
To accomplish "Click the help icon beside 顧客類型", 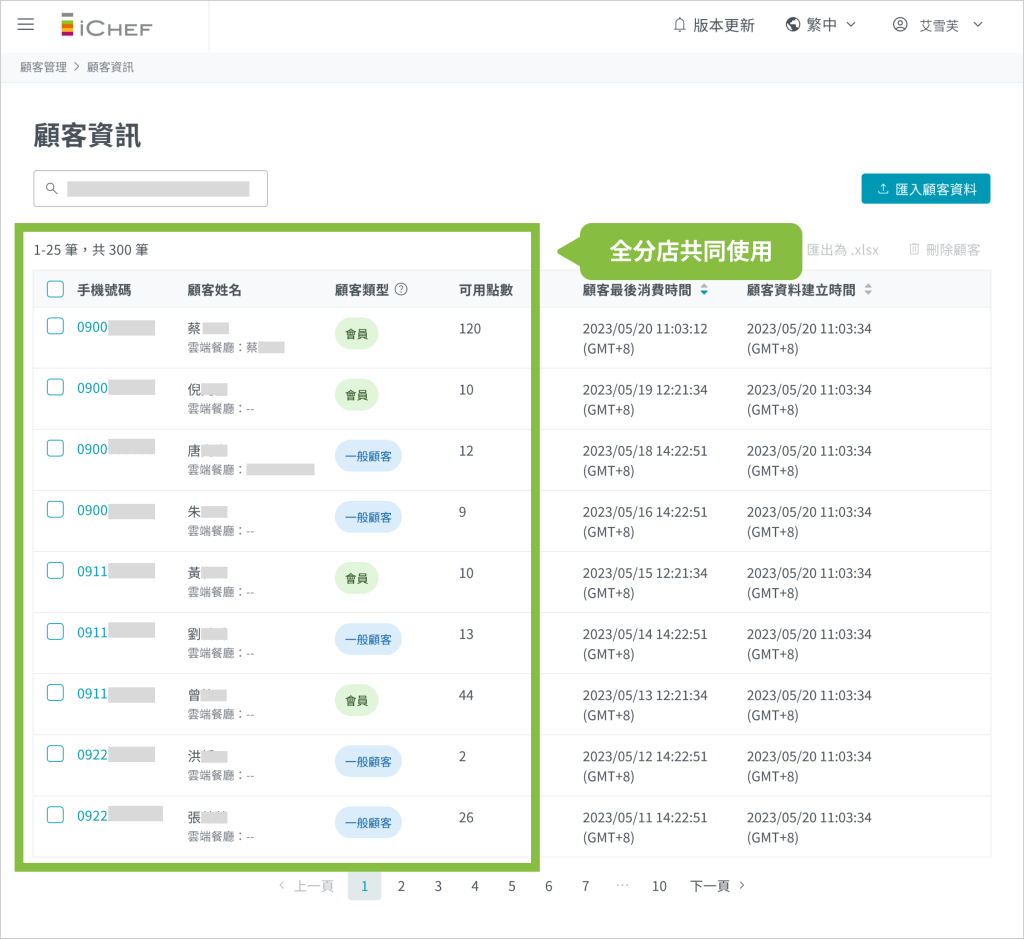I will 401,290.
